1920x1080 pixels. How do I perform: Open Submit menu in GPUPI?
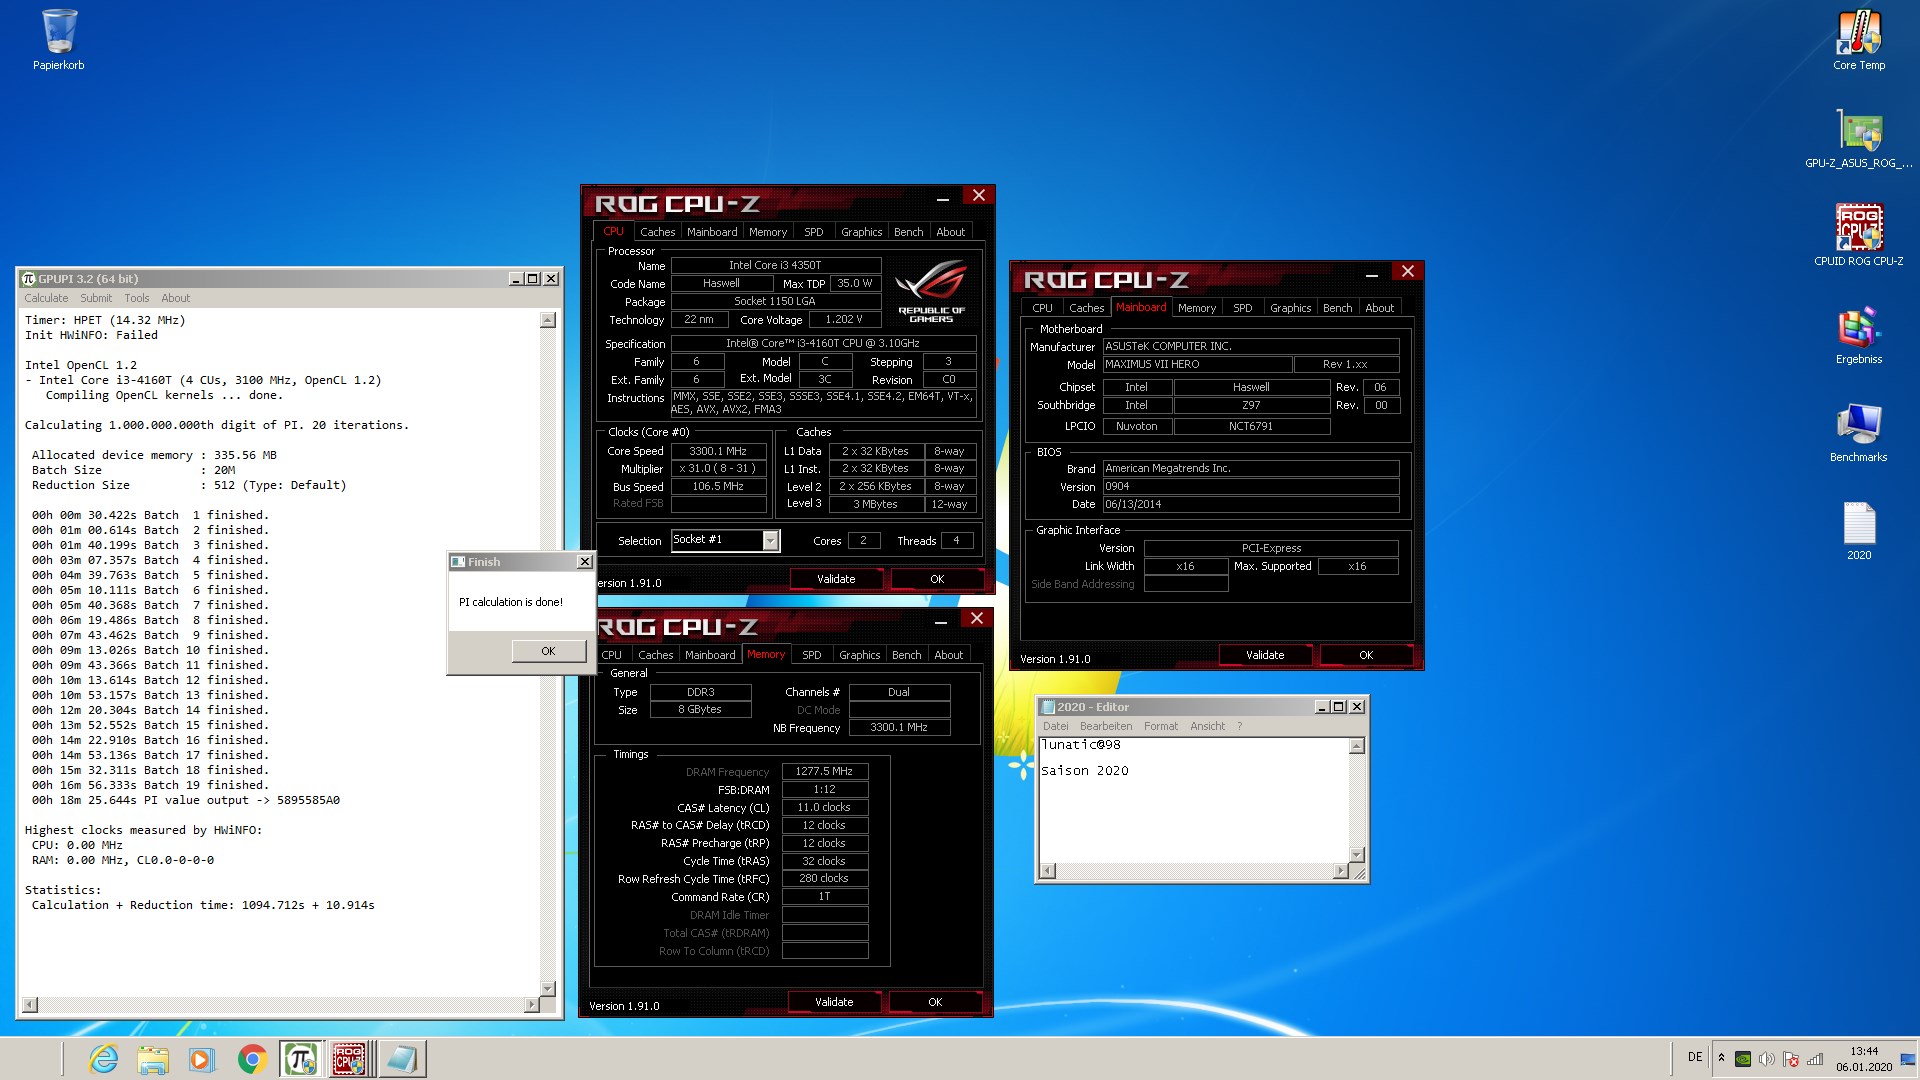(x=96, y=298)
